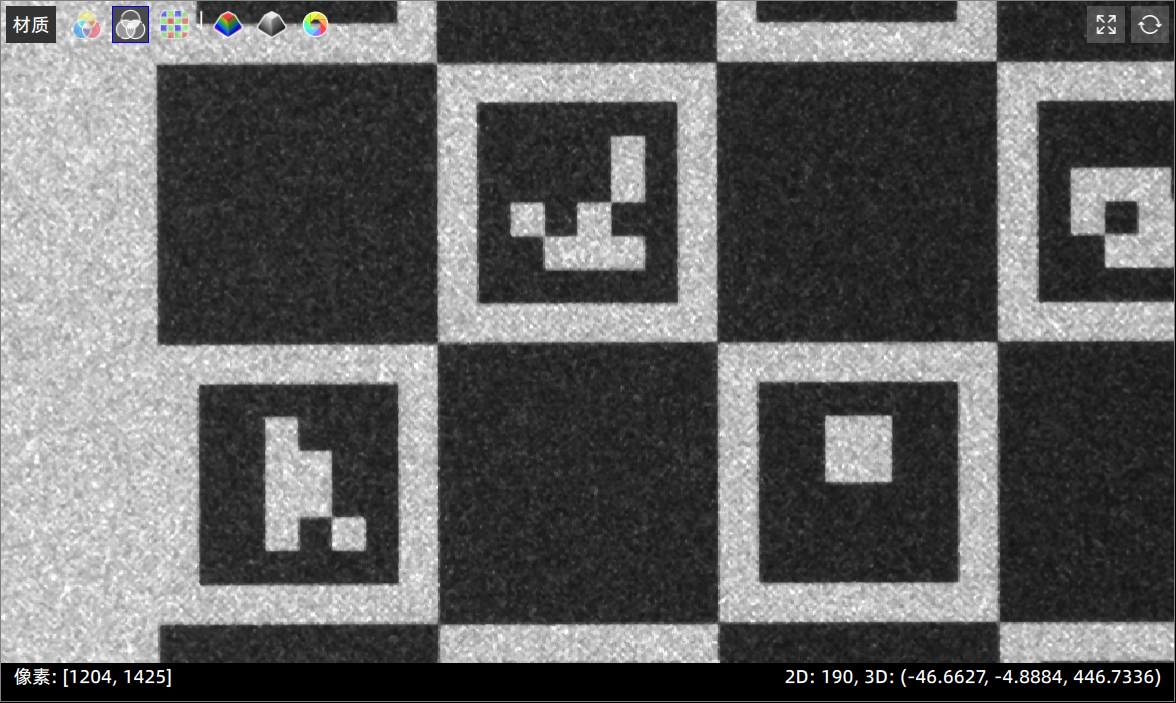Toggle the grayscale overlapping circles mode
Image resolution: width=1176 pixels, height=703 pixels.
(x=130, y=25)
